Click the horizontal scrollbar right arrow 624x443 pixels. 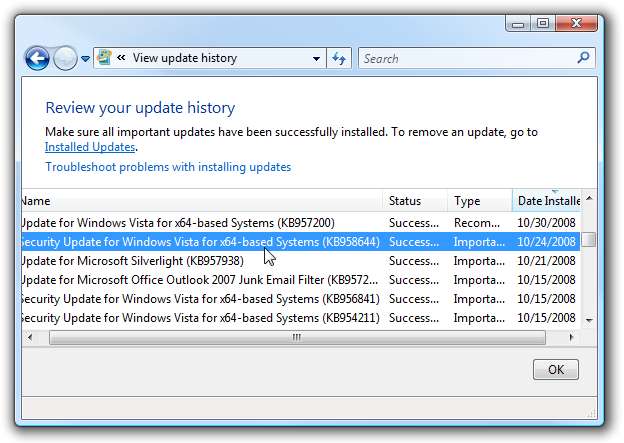click(x=571, y=338)
